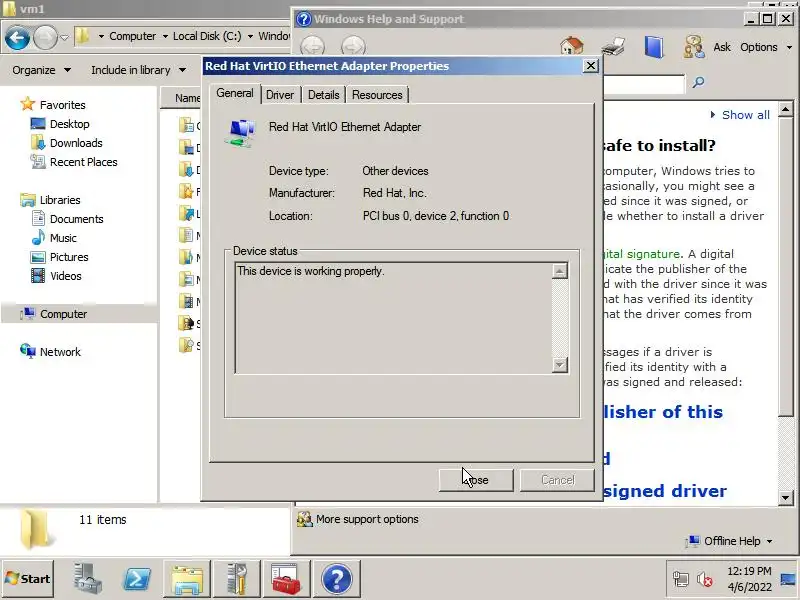Image resolution: width=800 pixels, height=600 pixels.
Task: Switch to Driver tab
Action: point(280,95)
